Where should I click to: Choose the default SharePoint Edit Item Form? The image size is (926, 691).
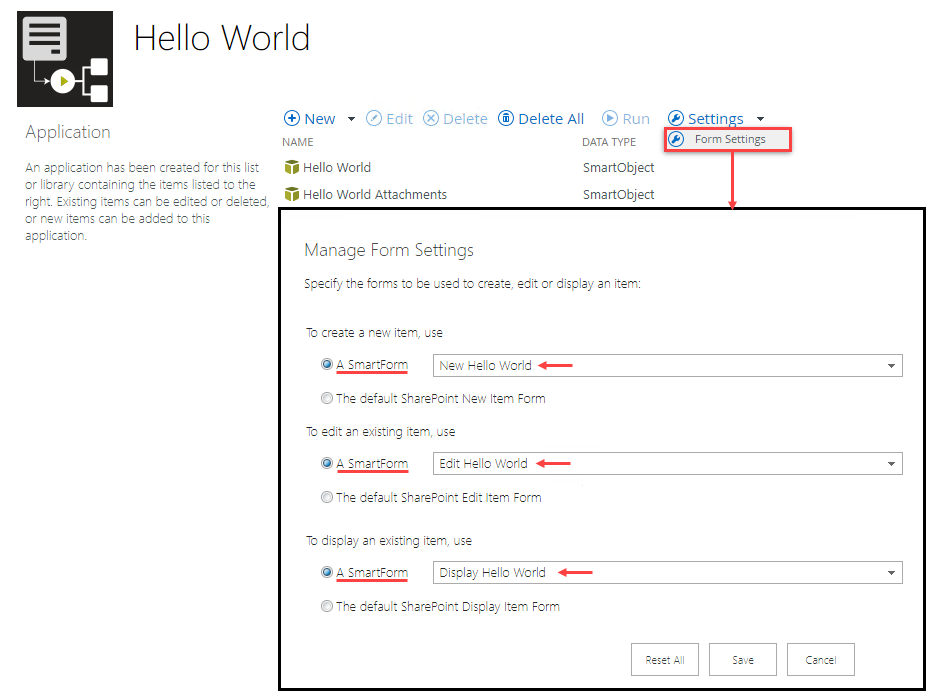click(x=327, y=497)
